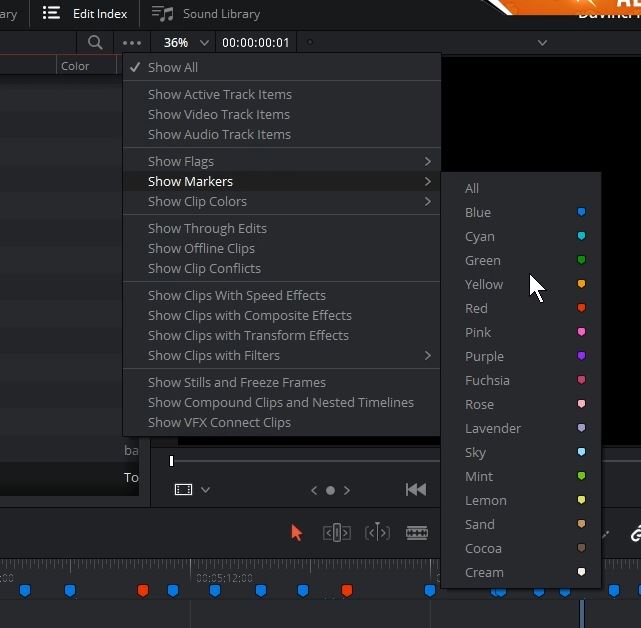Choose All in the markers submenu
641x628 pixels.
tap(521, 188)
